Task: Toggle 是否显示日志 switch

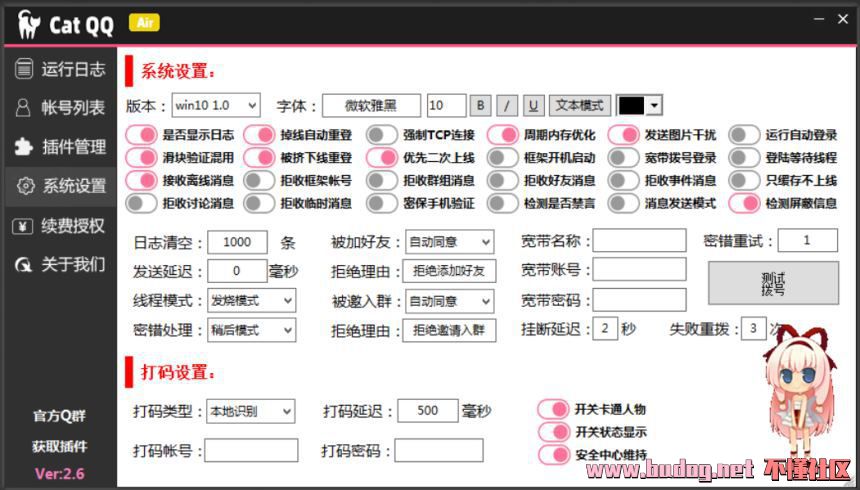Action: point(141,135)
